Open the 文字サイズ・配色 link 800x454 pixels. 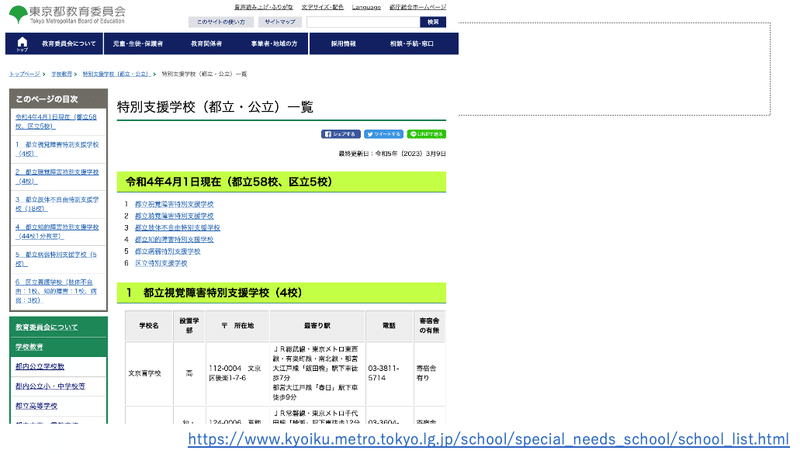click(x=322, y=7)
